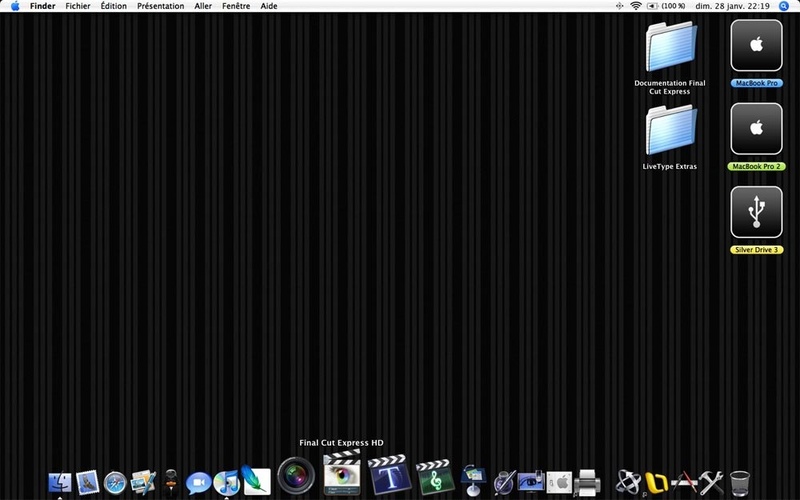This screenshot has width=800, height=500.
Task: Launch LiveType from the dock
Action: [390, 474]
